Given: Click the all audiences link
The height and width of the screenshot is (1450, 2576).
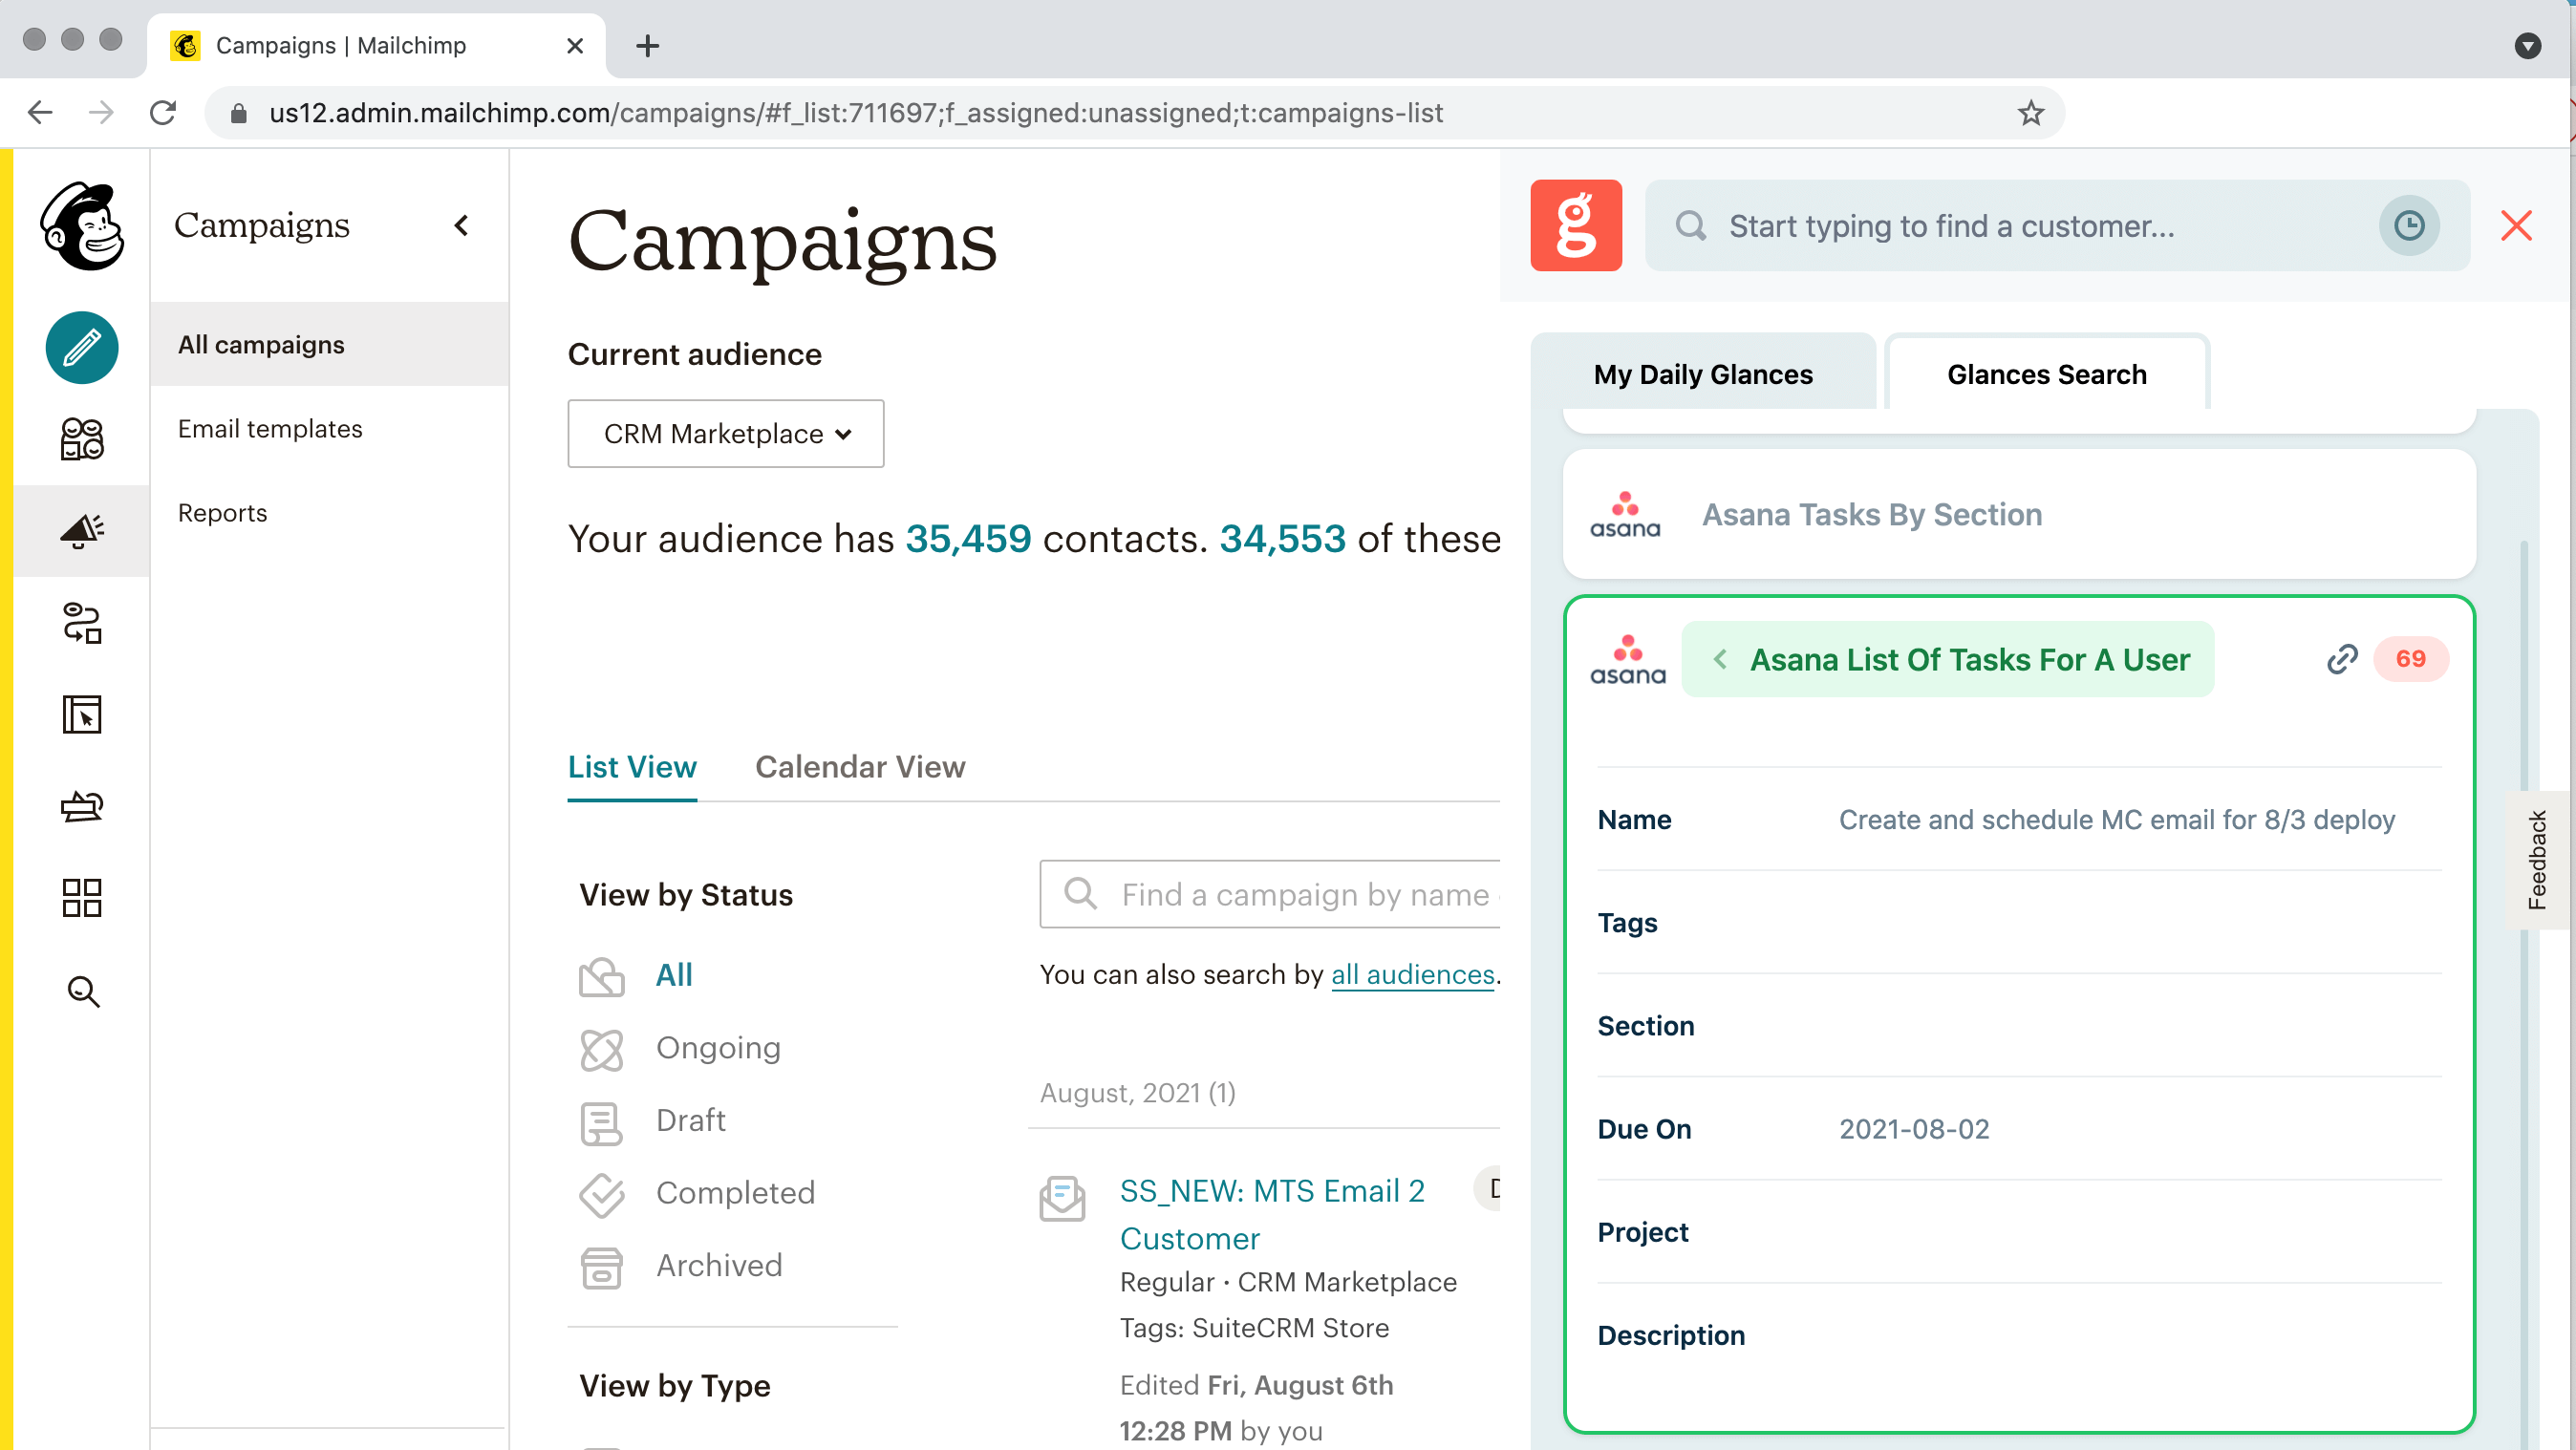Looking at the screenshot, I should (x=1412, y=974).
